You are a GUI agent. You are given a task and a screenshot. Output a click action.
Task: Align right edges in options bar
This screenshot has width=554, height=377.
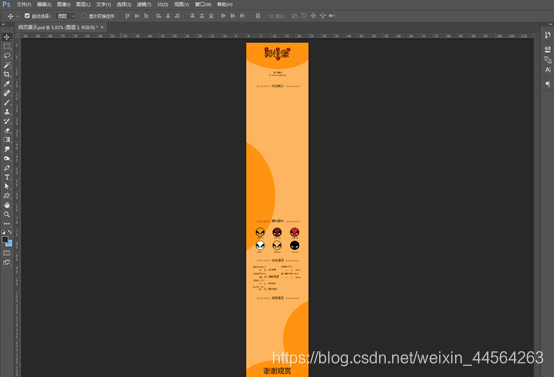(x=177, y=16)
